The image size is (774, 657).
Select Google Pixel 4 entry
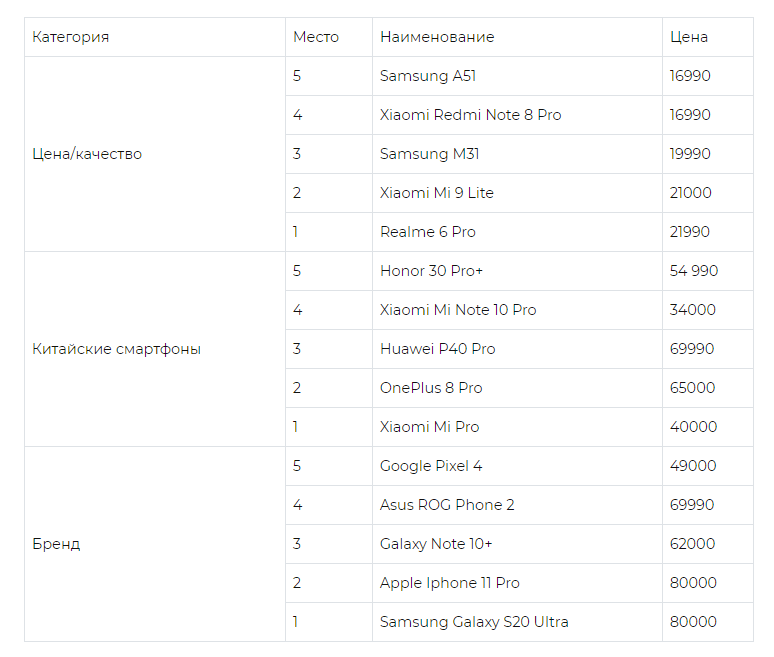coord(517,466)
